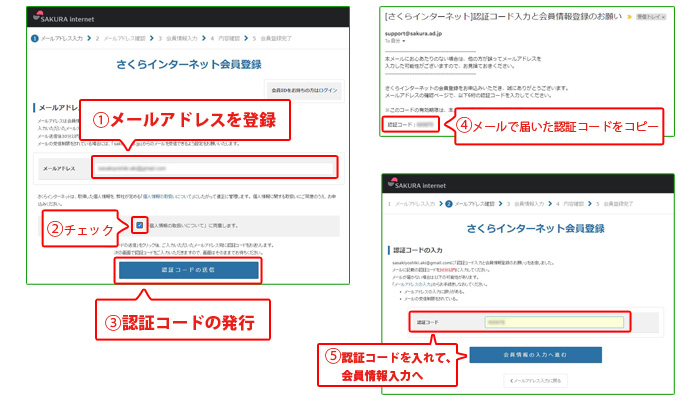The height and width of the screenshot is (400, 700).
Task: Click the SAKURA internet logo on the email entry page
Action: tap(63, 17)
